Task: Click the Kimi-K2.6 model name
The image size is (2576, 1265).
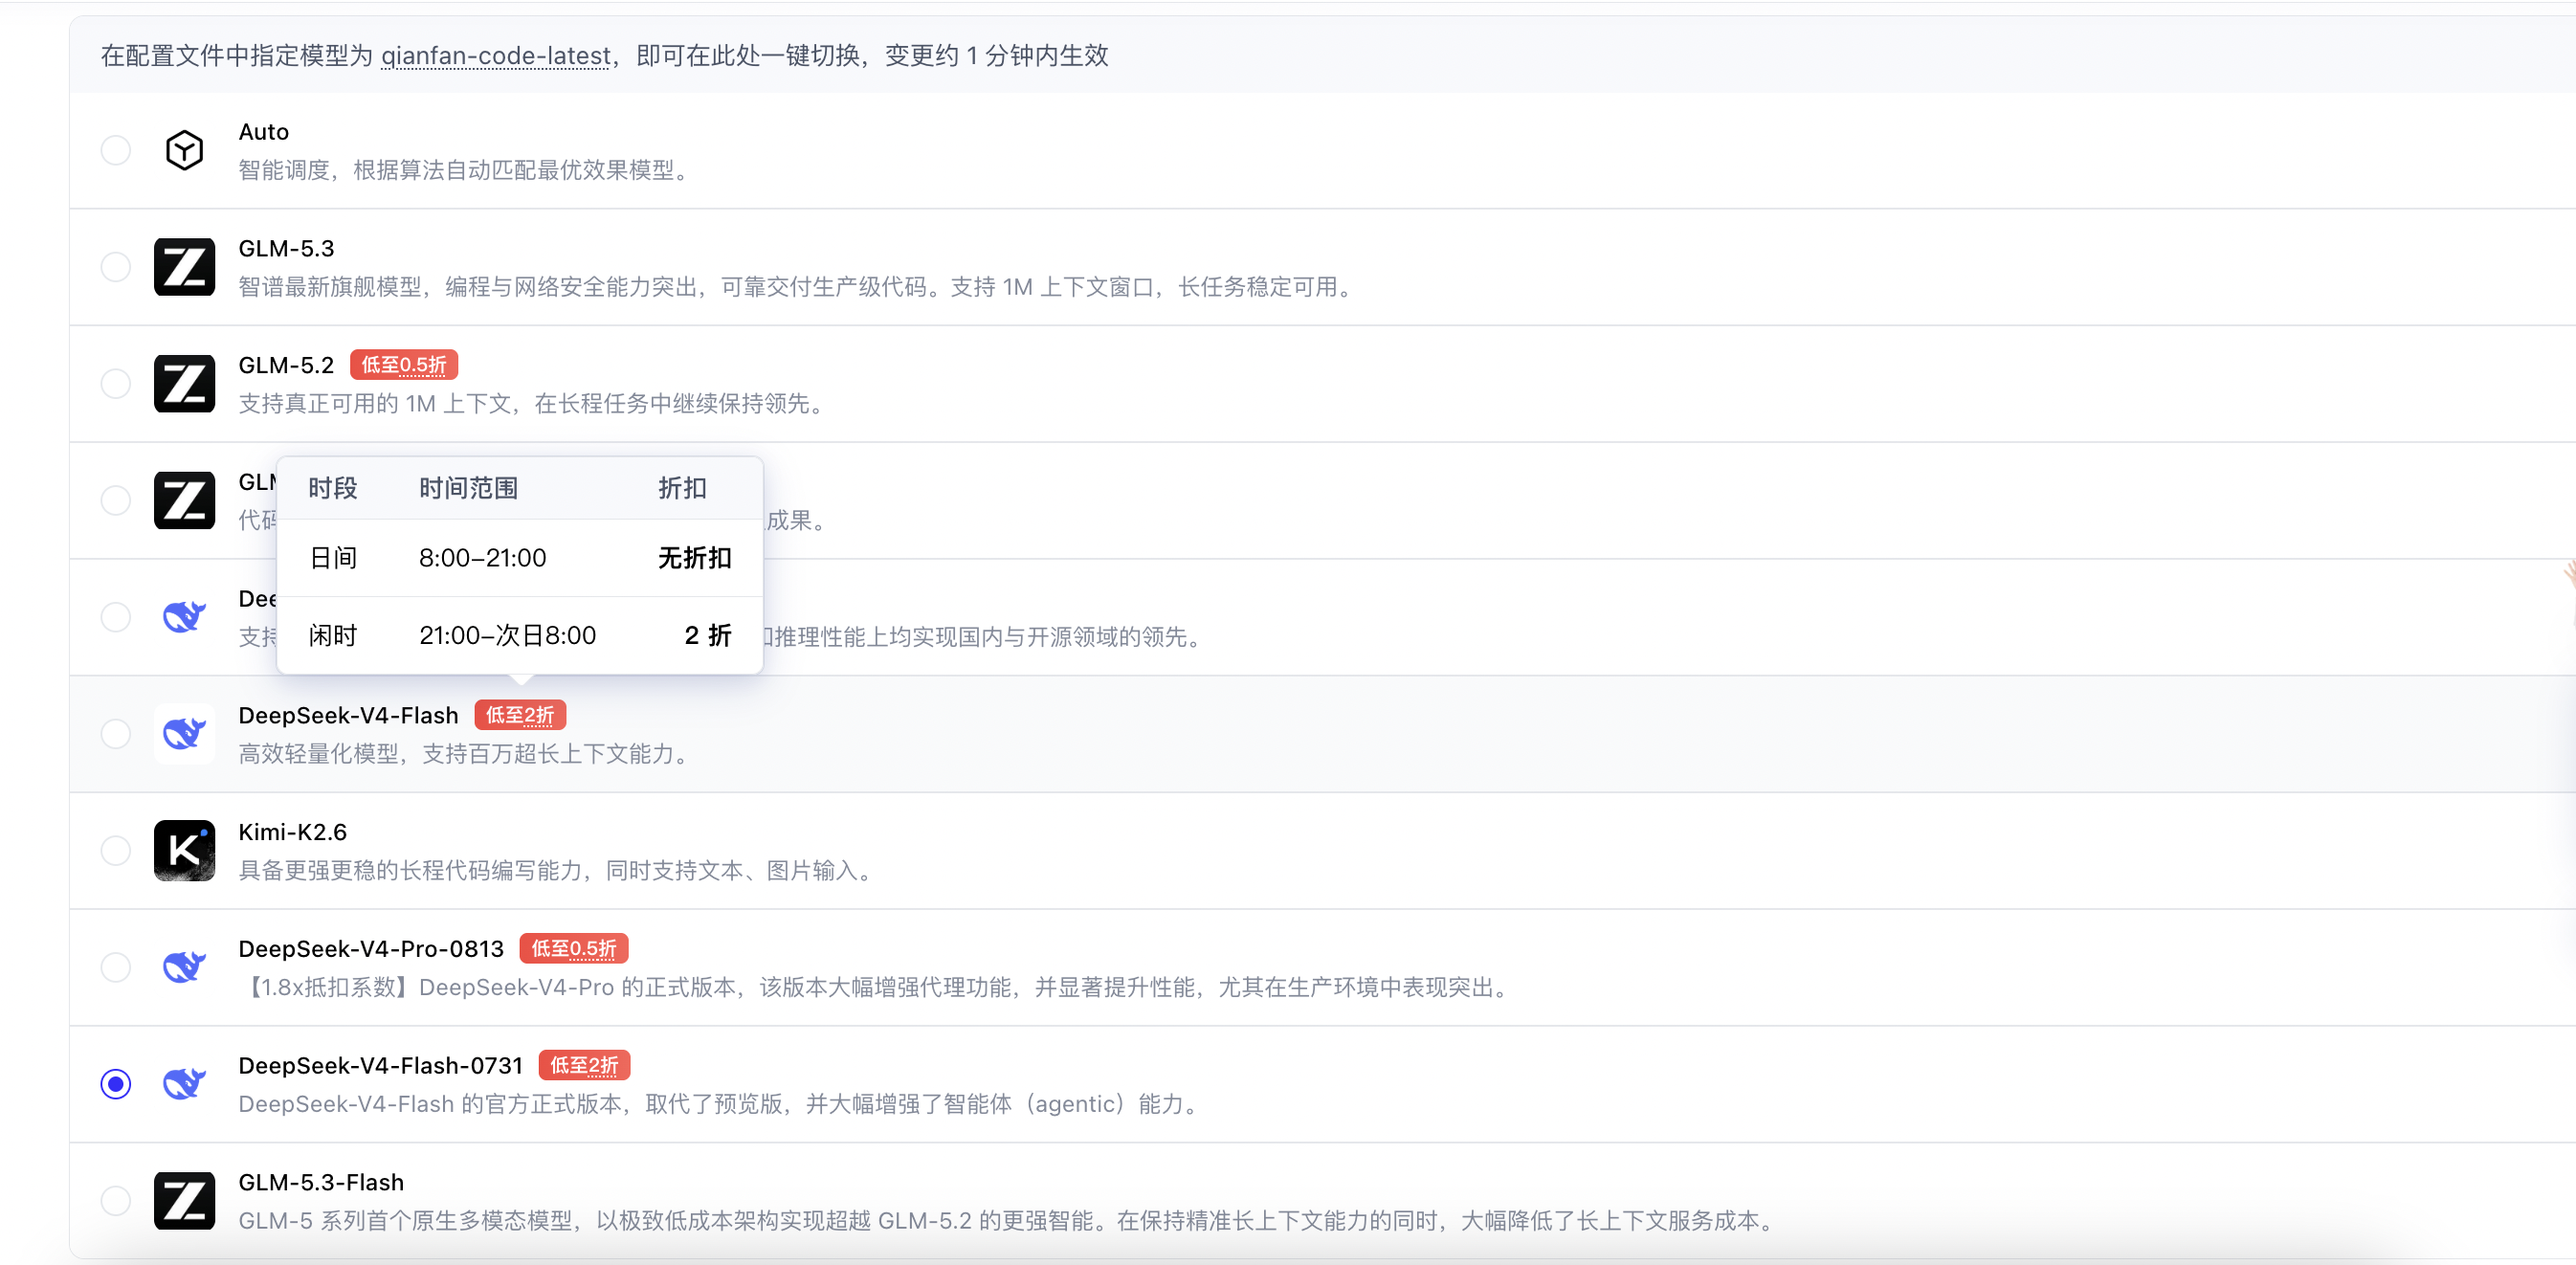Action: pyautogui.click(x=292, y=833)
